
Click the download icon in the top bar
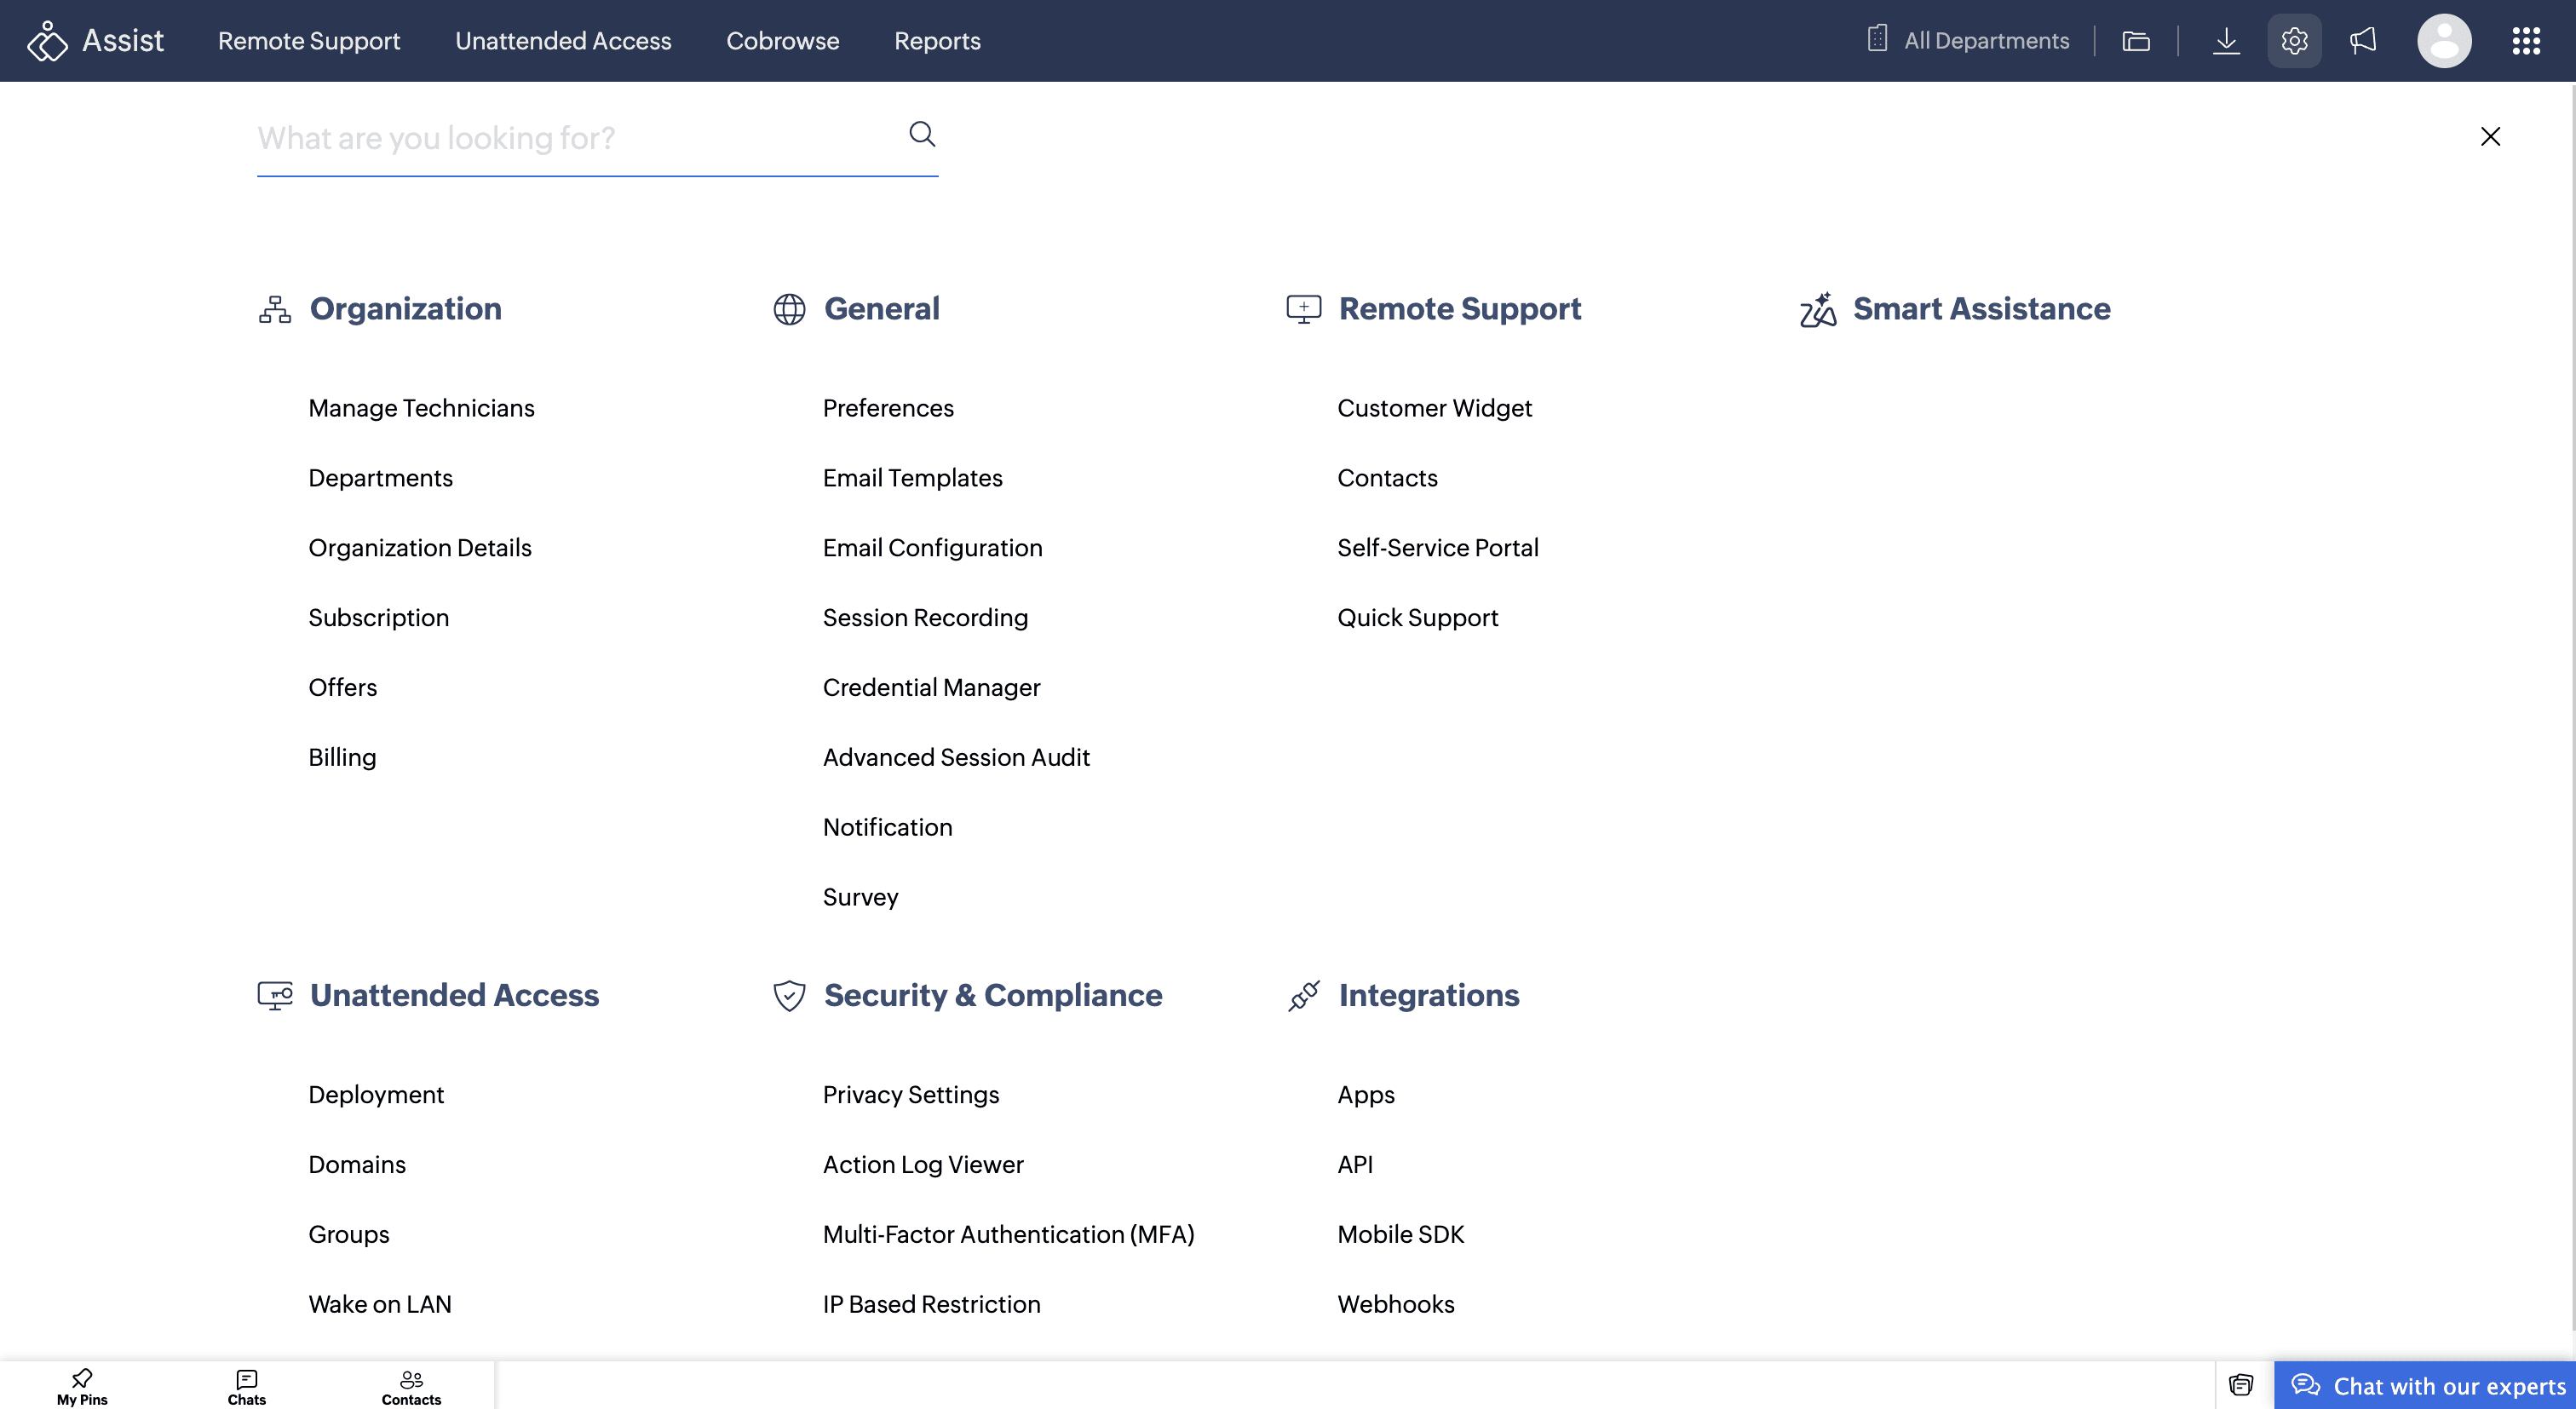[2226, 41]
